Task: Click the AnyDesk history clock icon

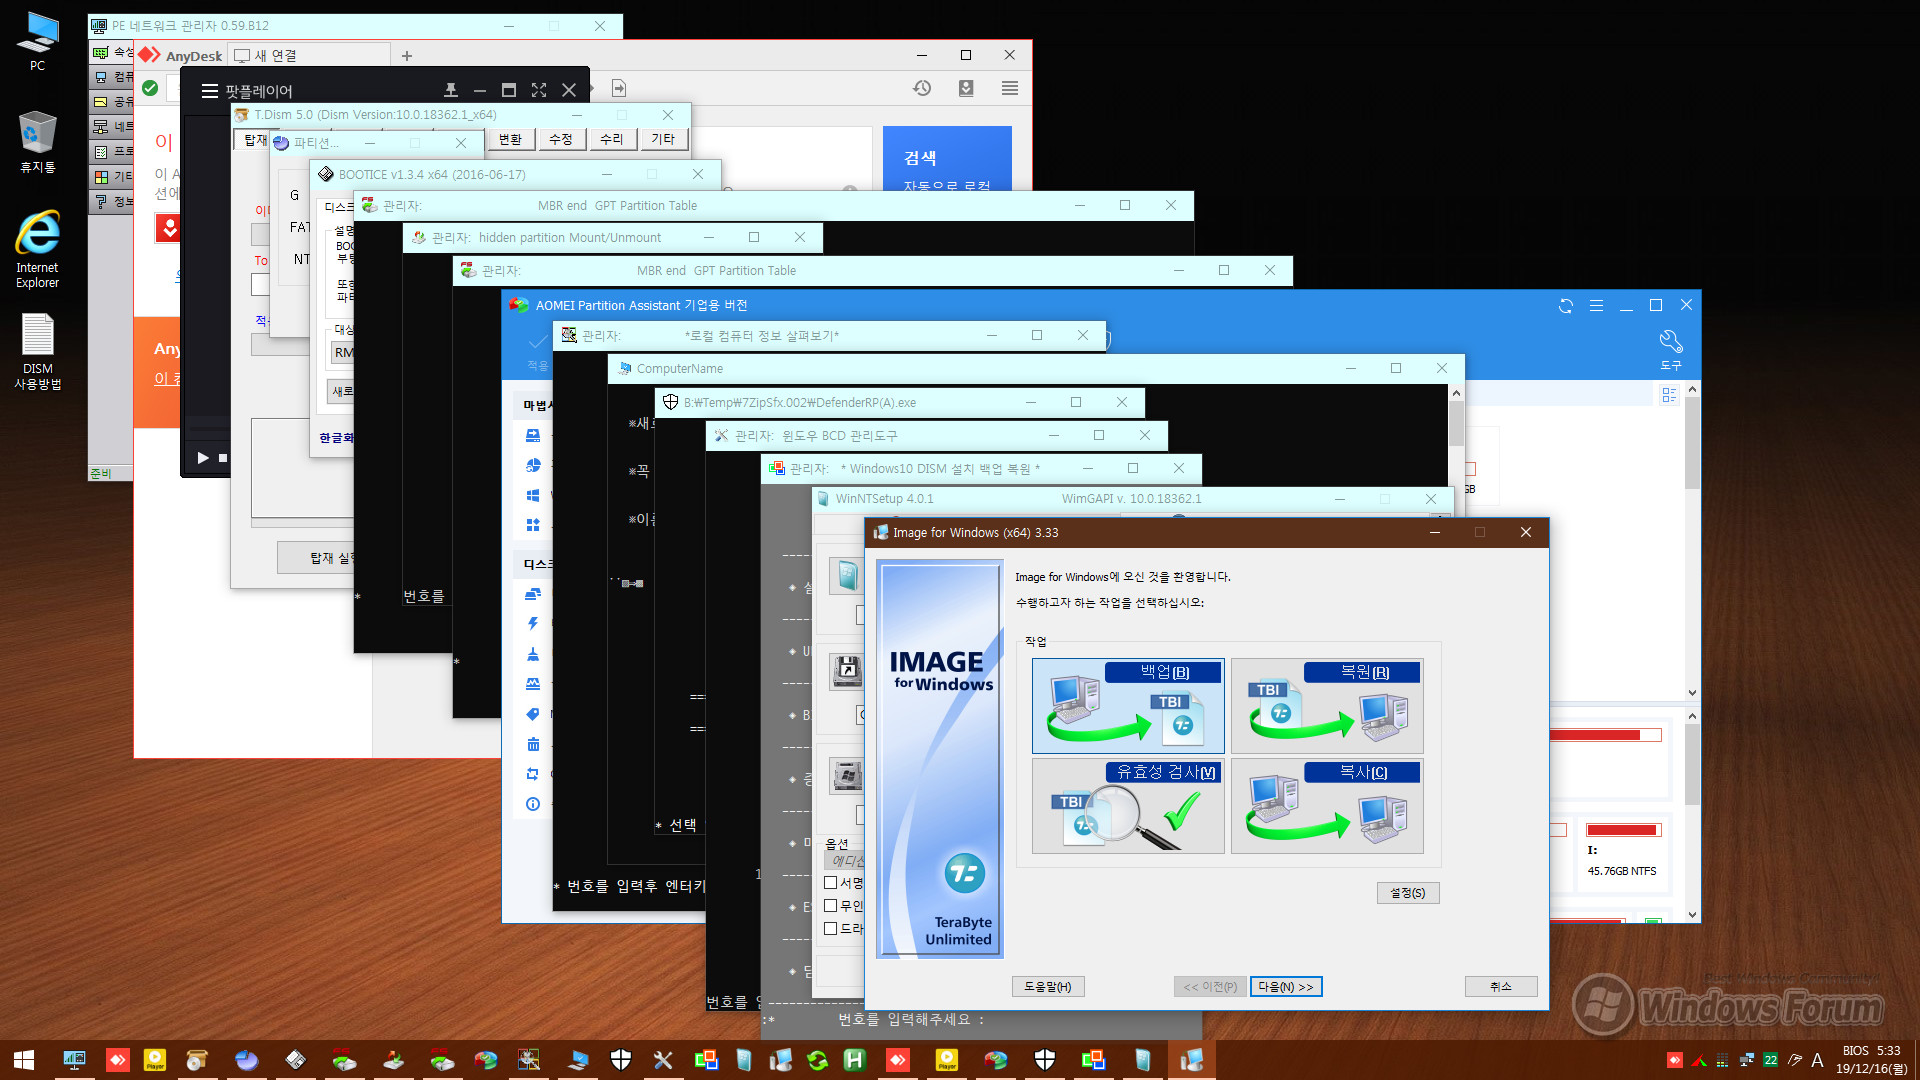Action: coord(922,89)
